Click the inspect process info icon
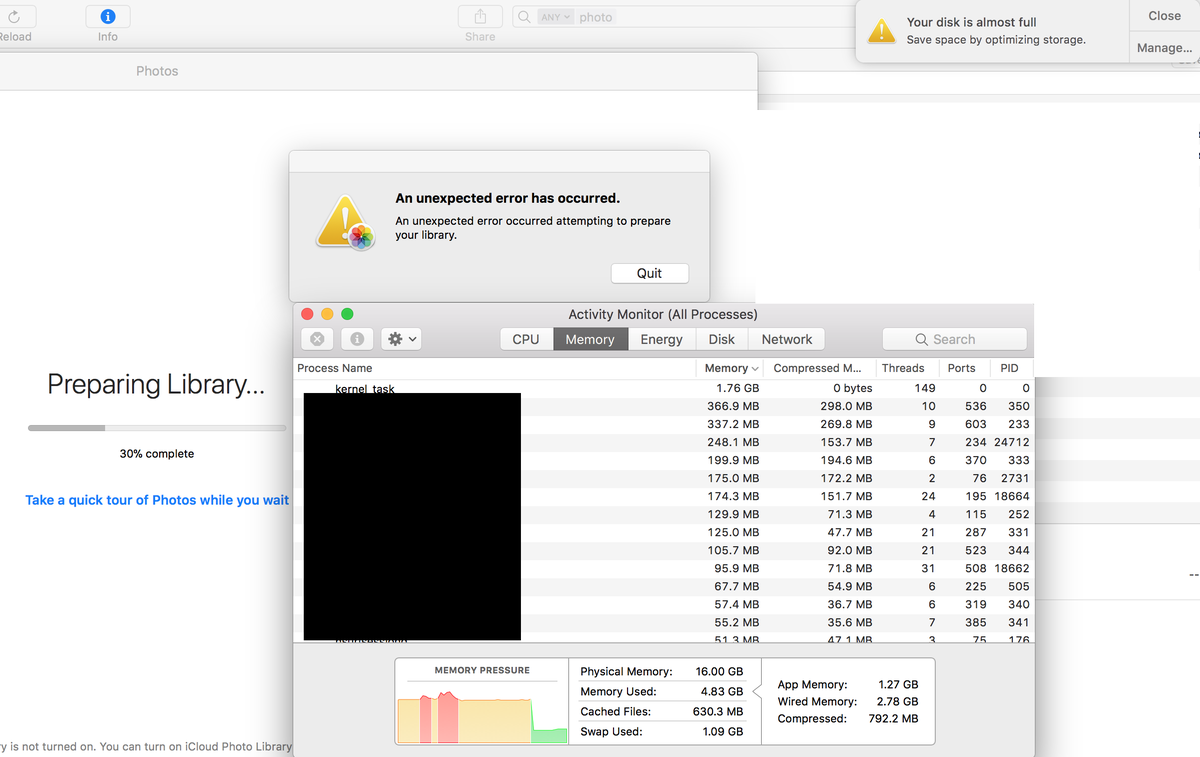The image size is (1200, 757). coord(357,339)
